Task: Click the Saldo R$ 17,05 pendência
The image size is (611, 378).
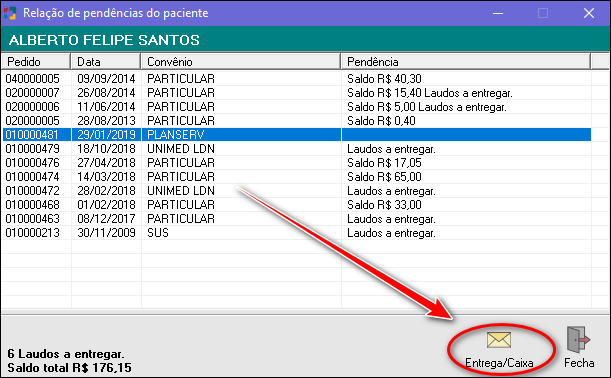Action: pyautogui.click(x=384, y=163)
